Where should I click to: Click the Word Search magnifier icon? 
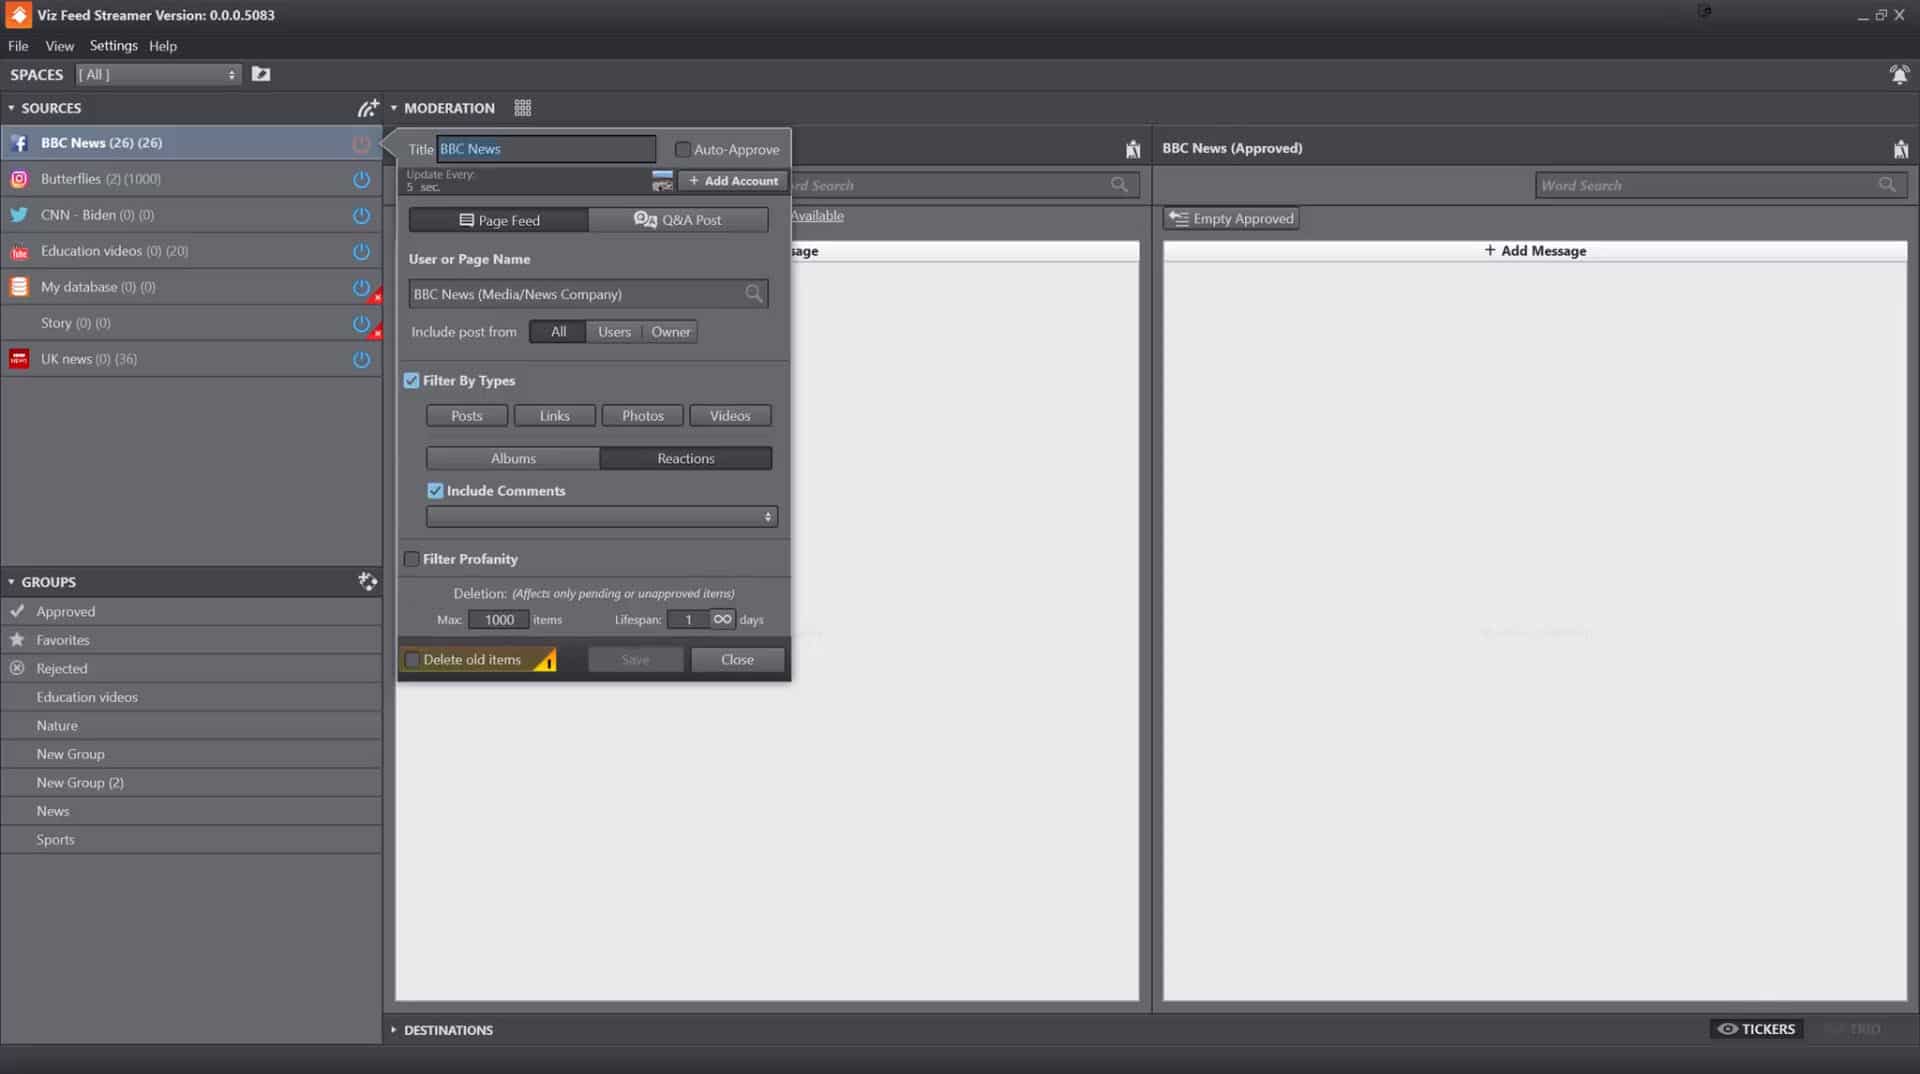[x=1888, y=184]
